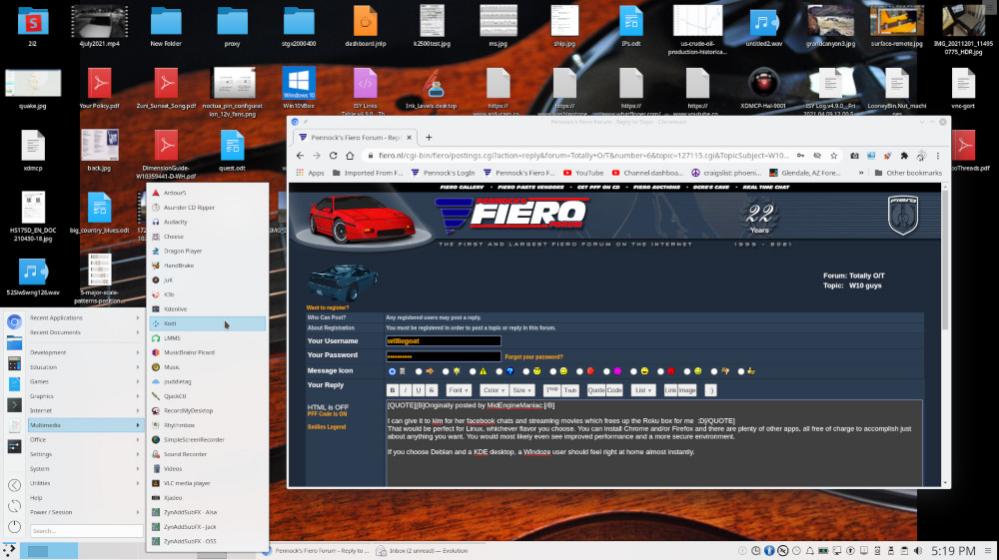Click the Fiero Gallery header link

461,187
